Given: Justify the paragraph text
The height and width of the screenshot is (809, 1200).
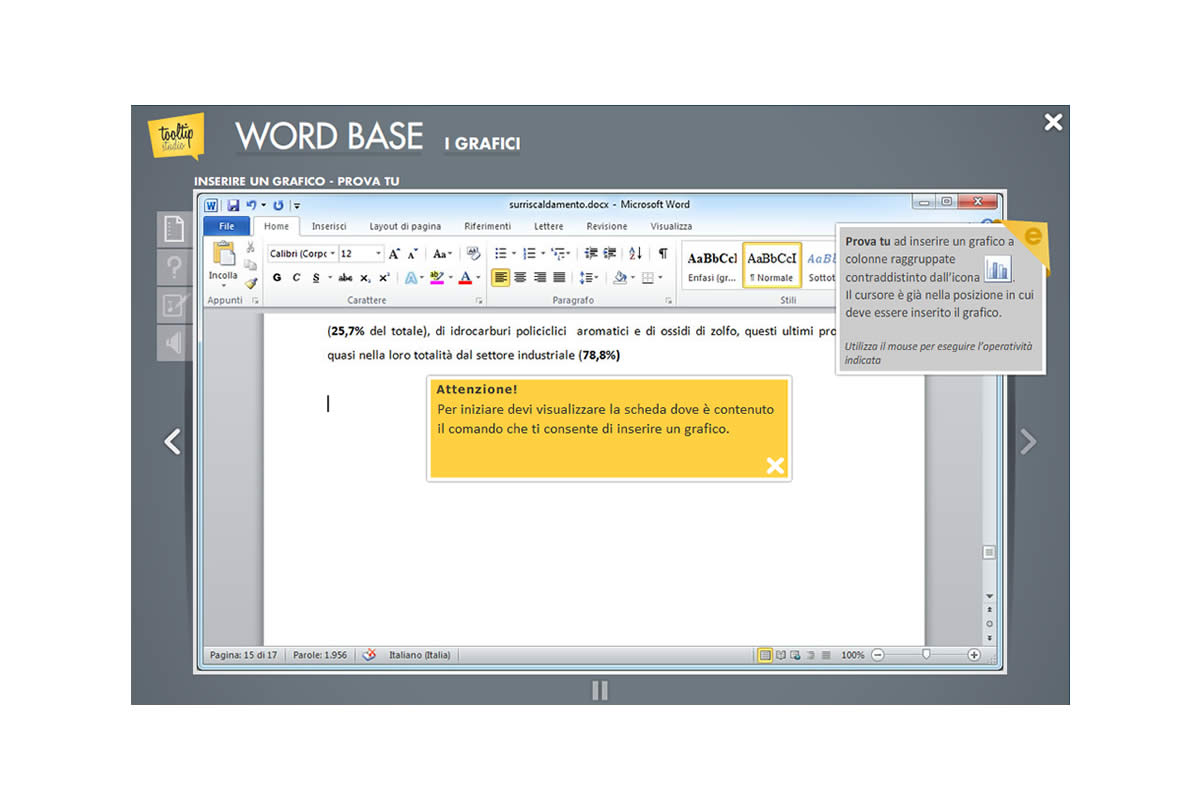Looking at the screenshot, I should (559, 278).
